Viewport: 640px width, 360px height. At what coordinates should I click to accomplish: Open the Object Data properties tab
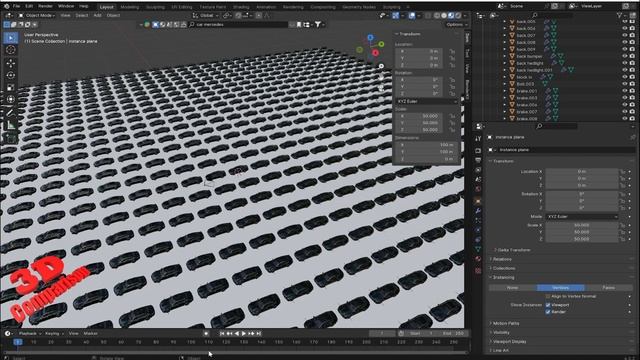tap(478, 250)
